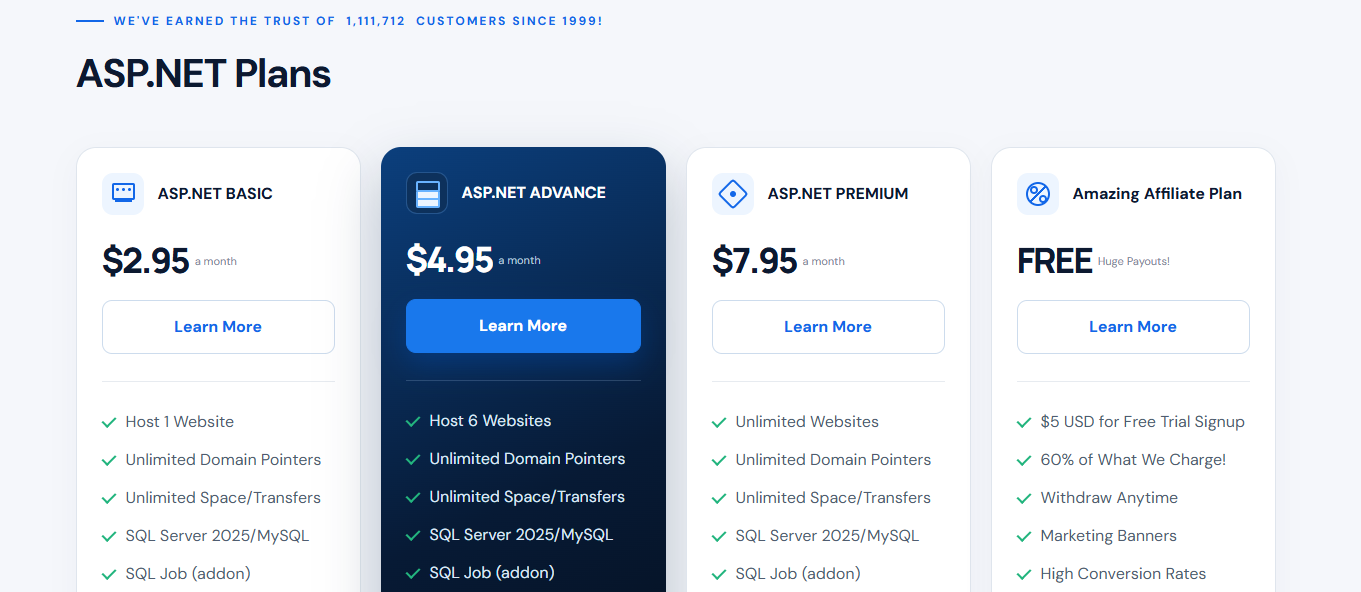This screenshot has width=1361, height=592.
Task: Click the $4.95 price
Action: (x=450, y=260)
